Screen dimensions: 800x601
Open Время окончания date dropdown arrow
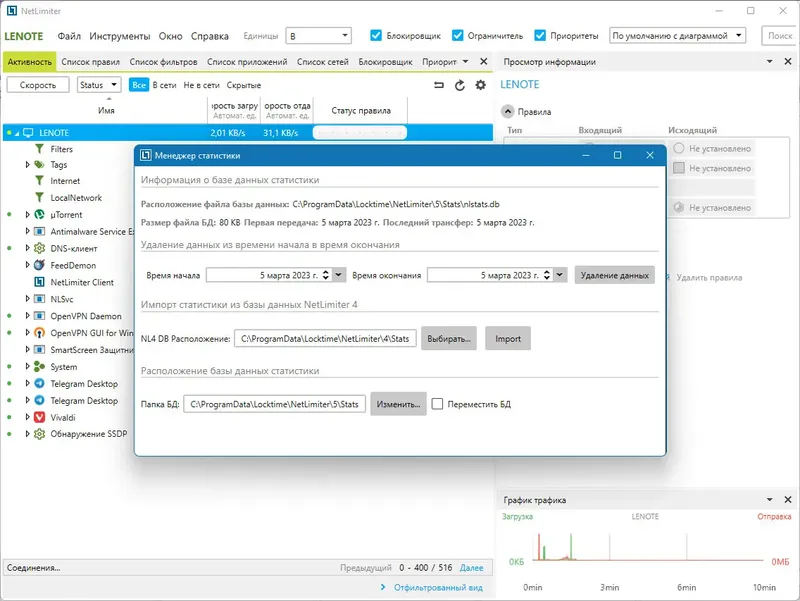coord(560,275)
